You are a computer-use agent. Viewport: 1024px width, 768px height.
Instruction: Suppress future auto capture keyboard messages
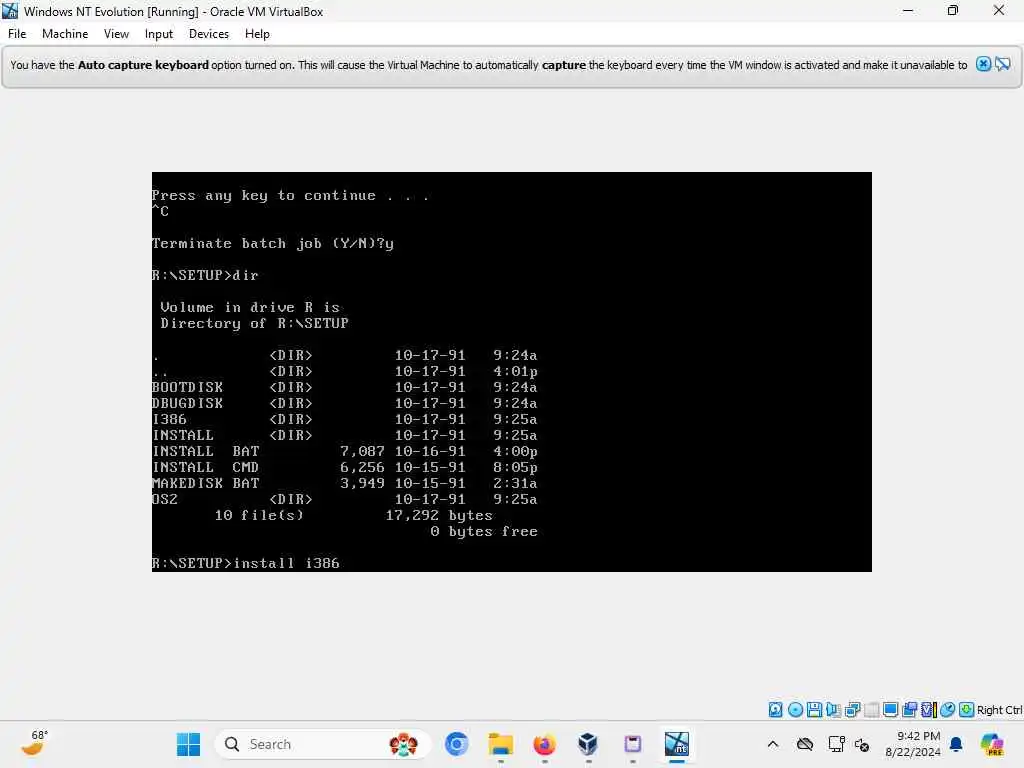click(1003, 64)
